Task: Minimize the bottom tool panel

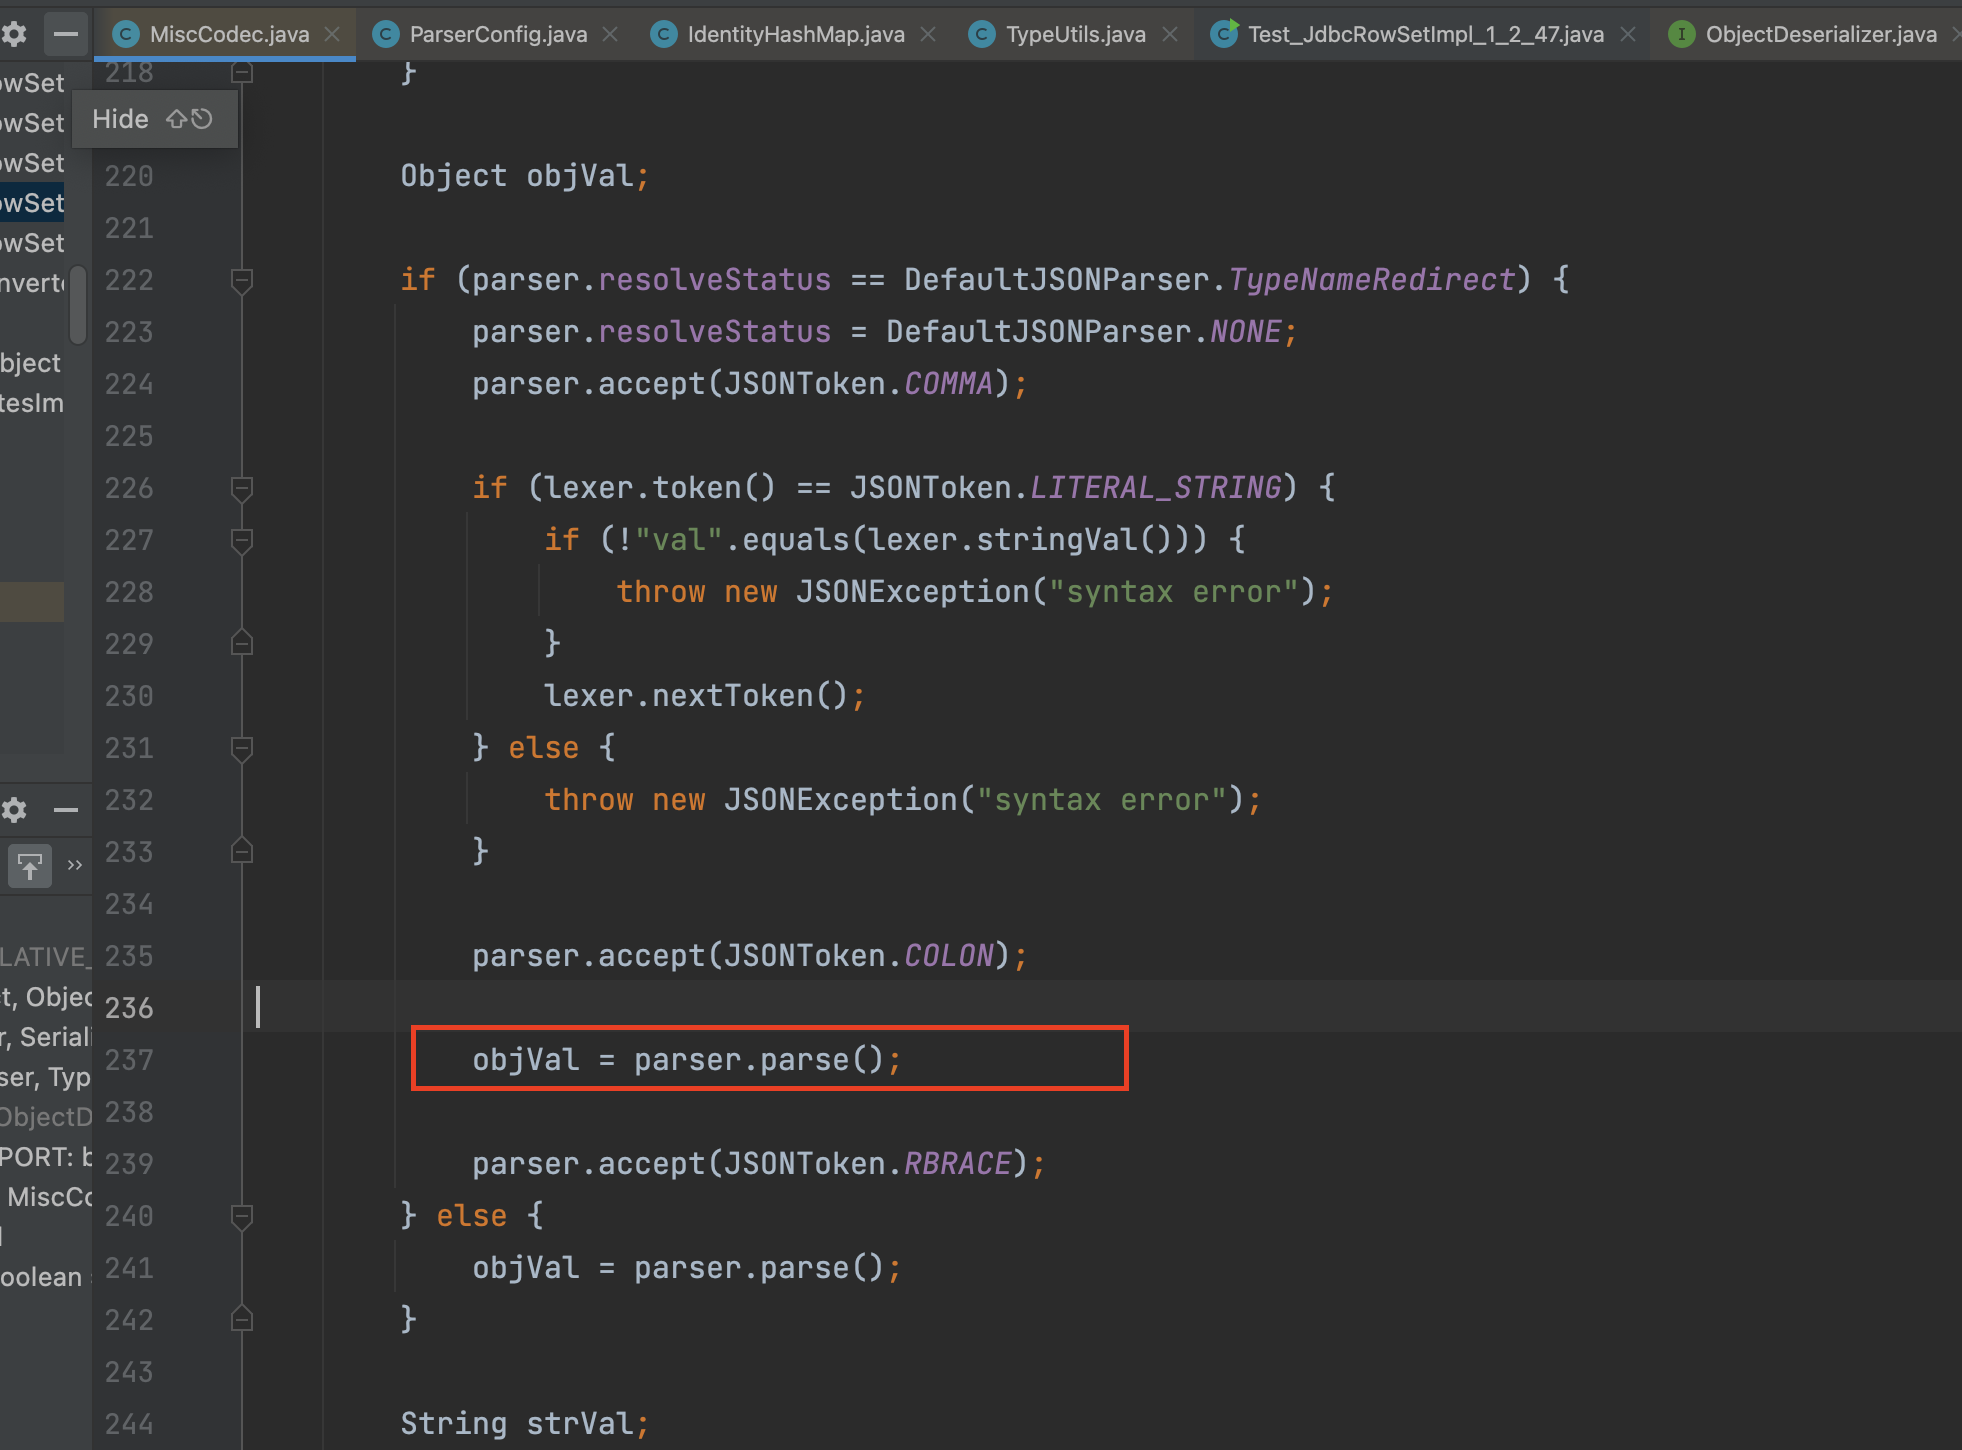Action: [66, 809]
